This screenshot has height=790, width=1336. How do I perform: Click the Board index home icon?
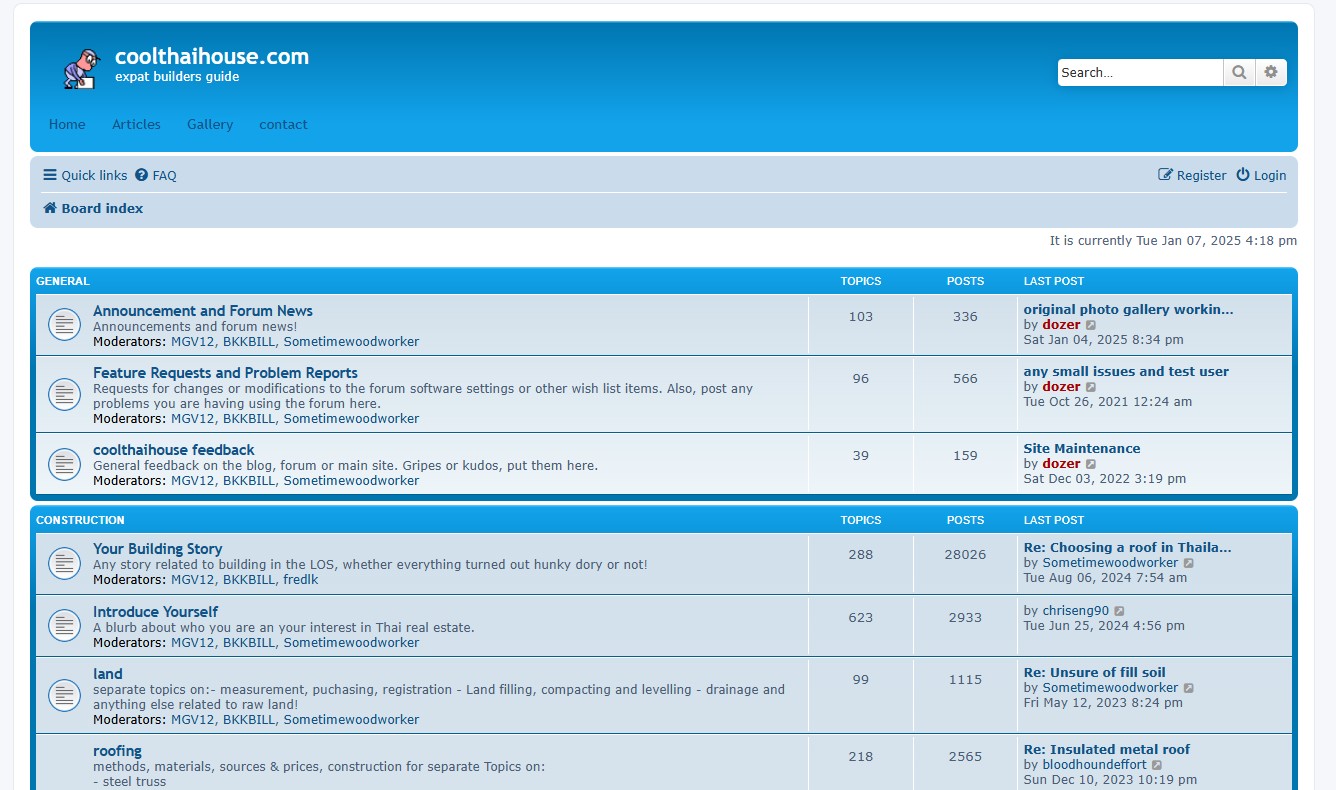[50, 208]
